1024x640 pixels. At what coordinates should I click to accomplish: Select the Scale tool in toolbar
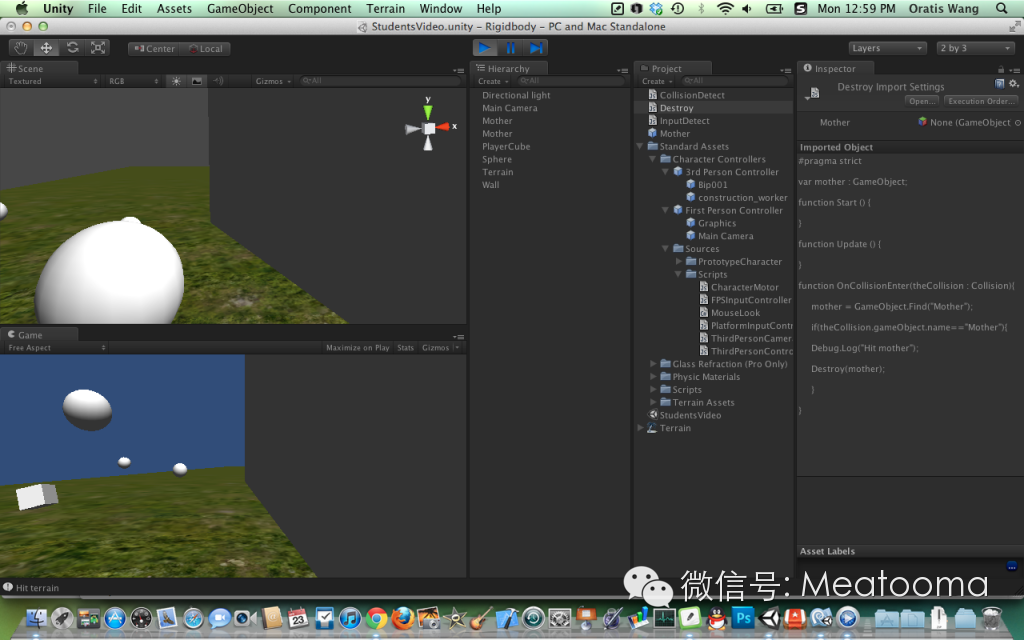pyautogui.click(x=97, y=48)
